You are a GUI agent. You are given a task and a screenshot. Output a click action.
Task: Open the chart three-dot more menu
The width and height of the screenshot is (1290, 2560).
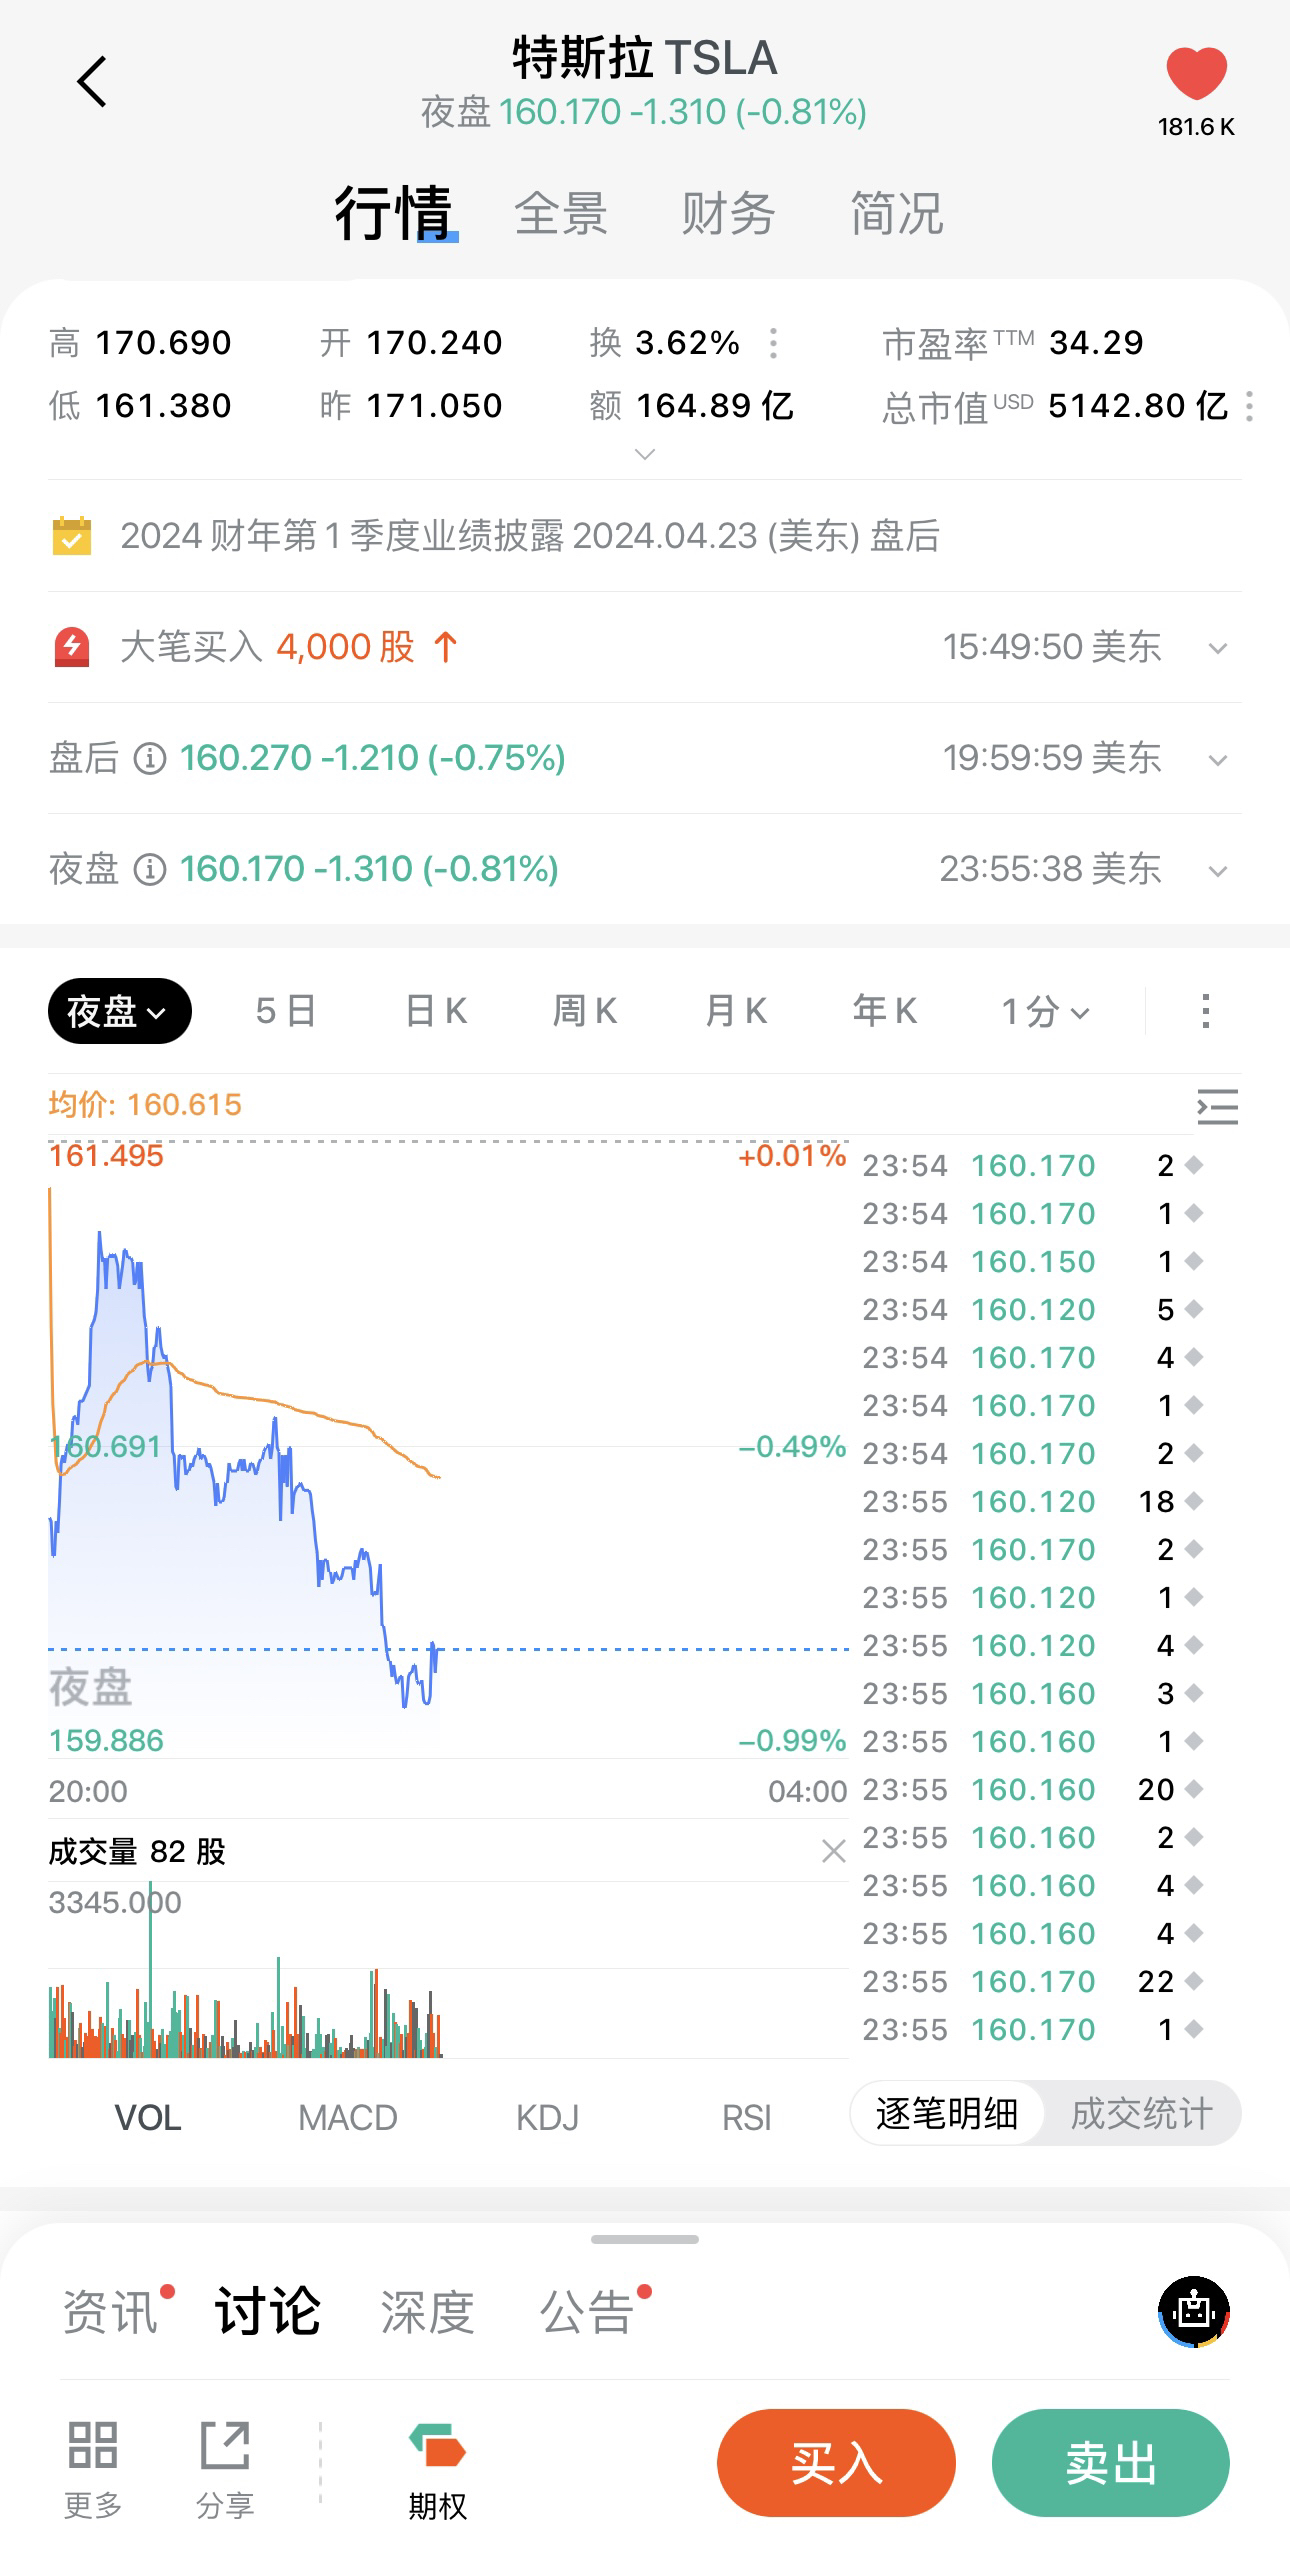pyautogui.click(x=1206, y=1011)
